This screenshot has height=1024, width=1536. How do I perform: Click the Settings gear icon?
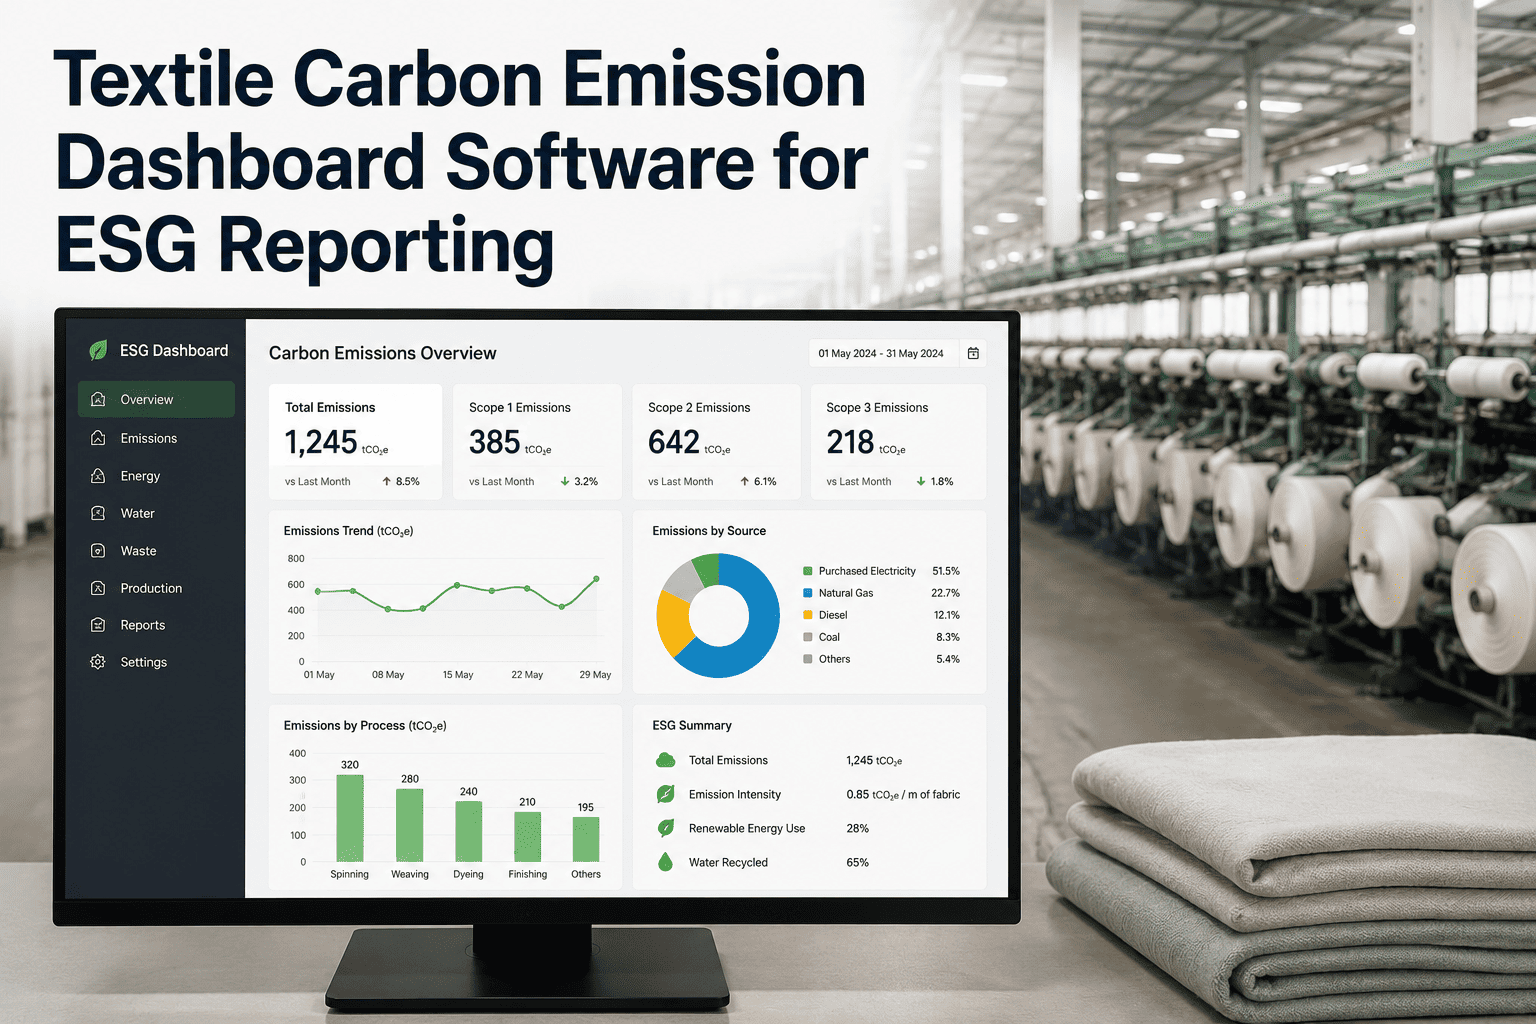pos(98,662)
